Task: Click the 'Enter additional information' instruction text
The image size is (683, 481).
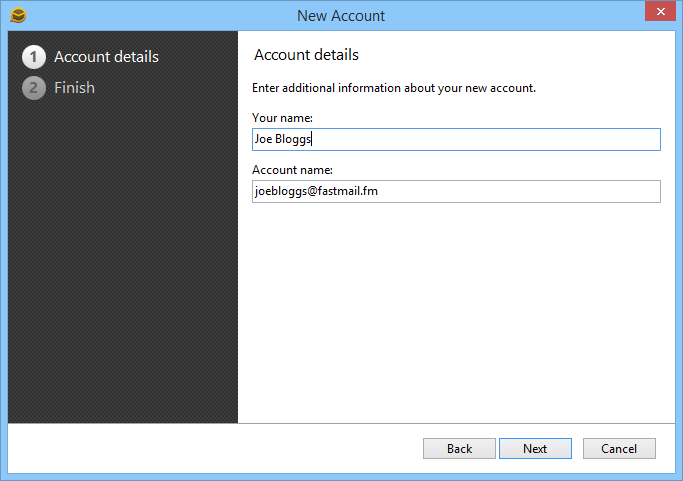Action: pyautogui.click(x=394, y=88)
